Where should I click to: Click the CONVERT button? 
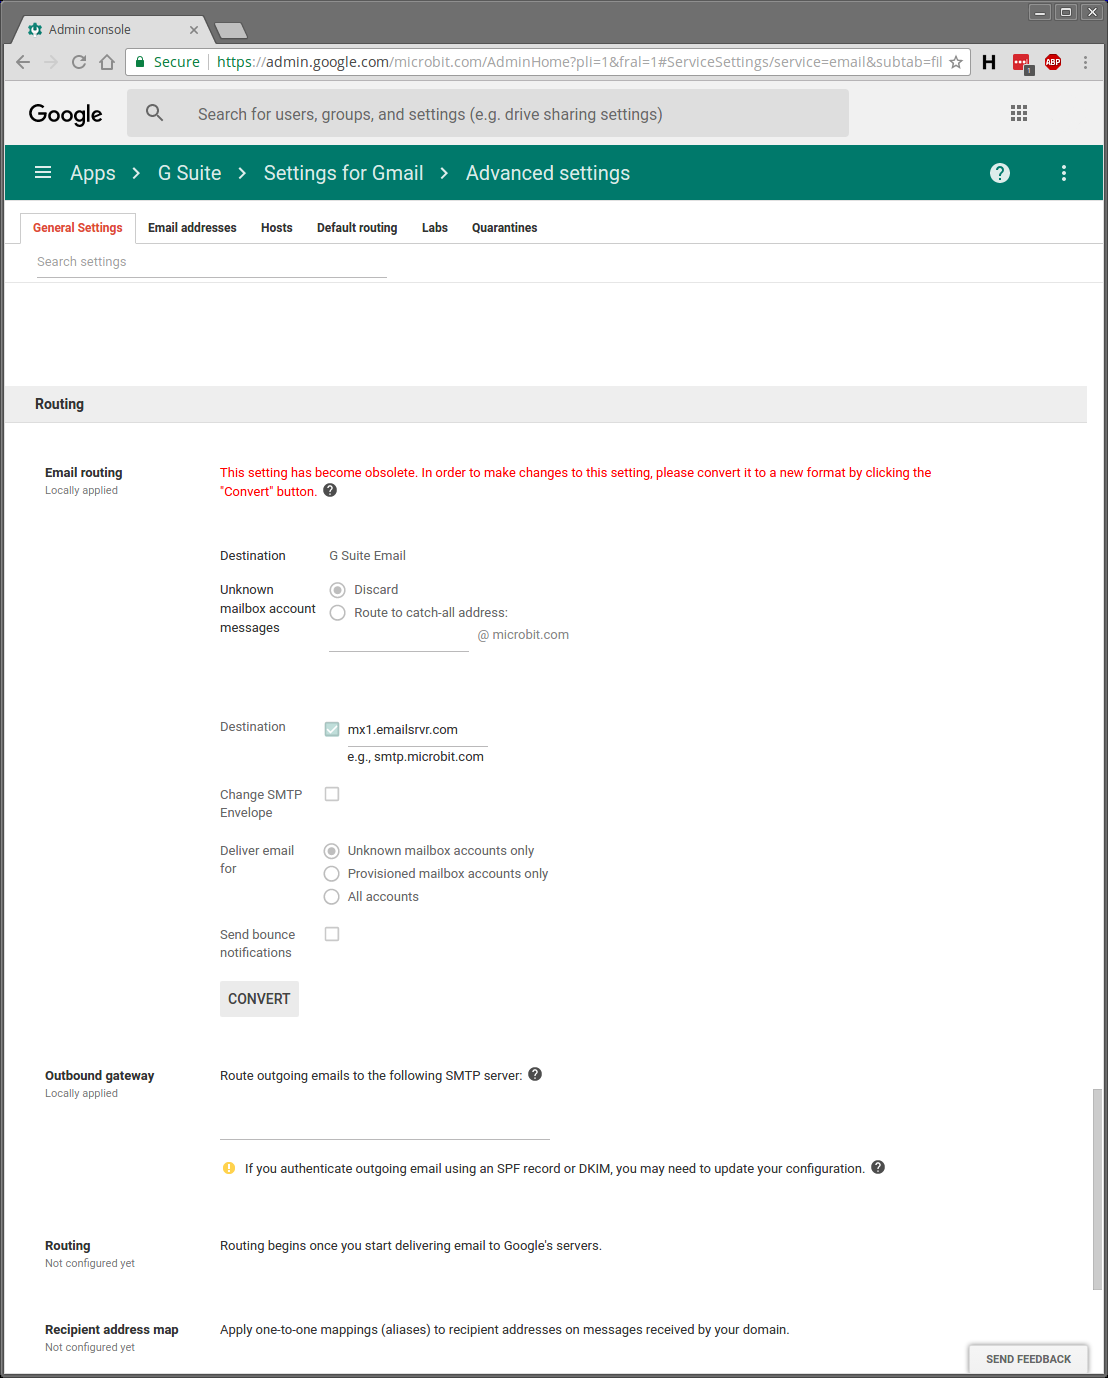[x=259, y=999]
